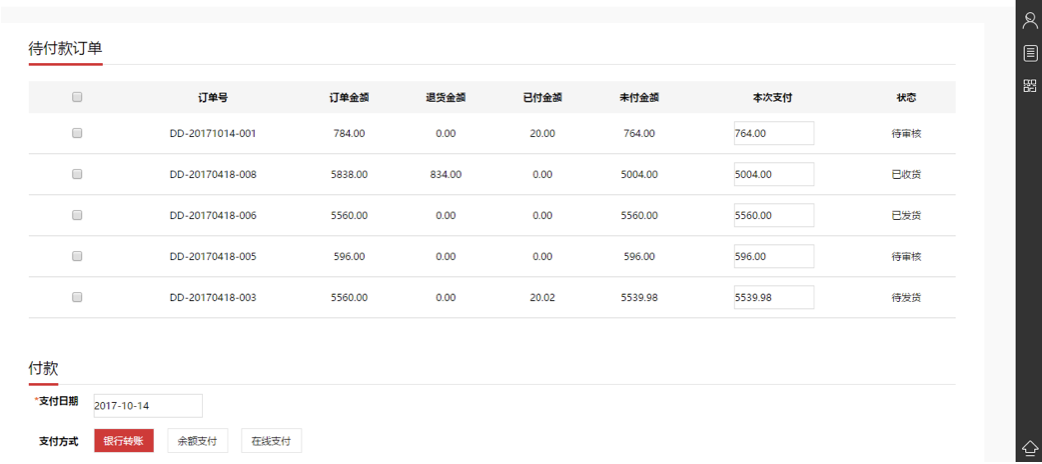Open the order list document icon
Image resolution: width=1042 pixels, height=464 pixels.
pos(1029,53)
